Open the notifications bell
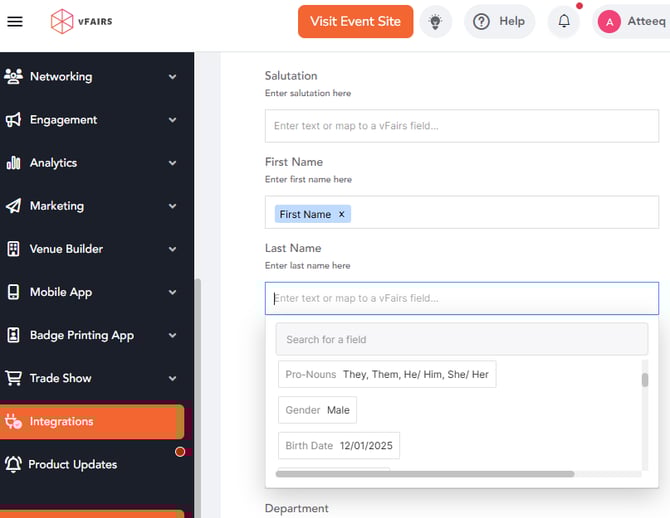 tap(564, 22)
